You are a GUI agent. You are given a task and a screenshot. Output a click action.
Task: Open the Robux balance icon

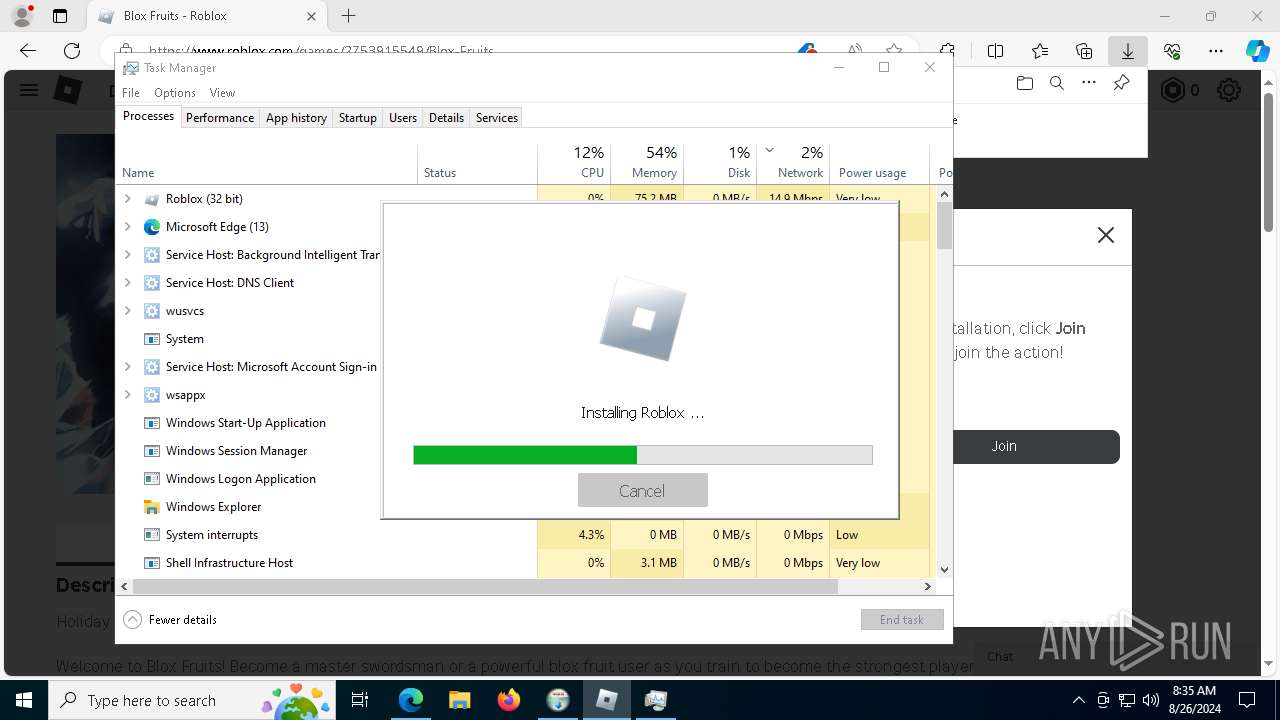click(x=1173, y=91)
